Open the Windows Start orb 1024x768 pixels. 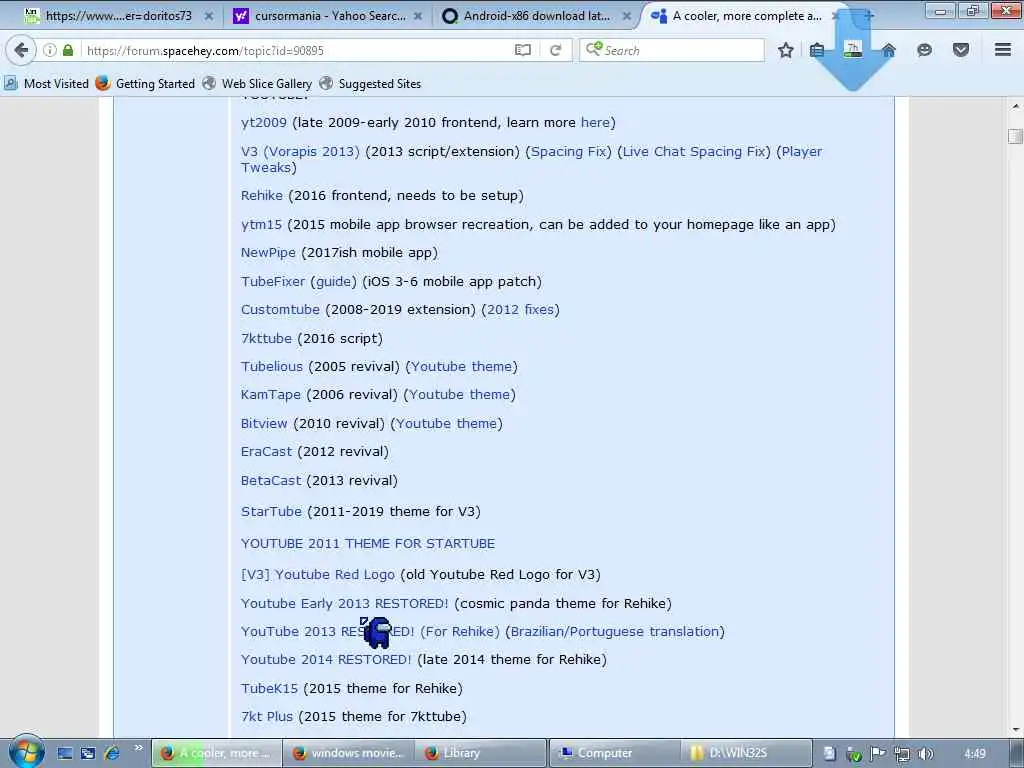(x=26, y=752)
